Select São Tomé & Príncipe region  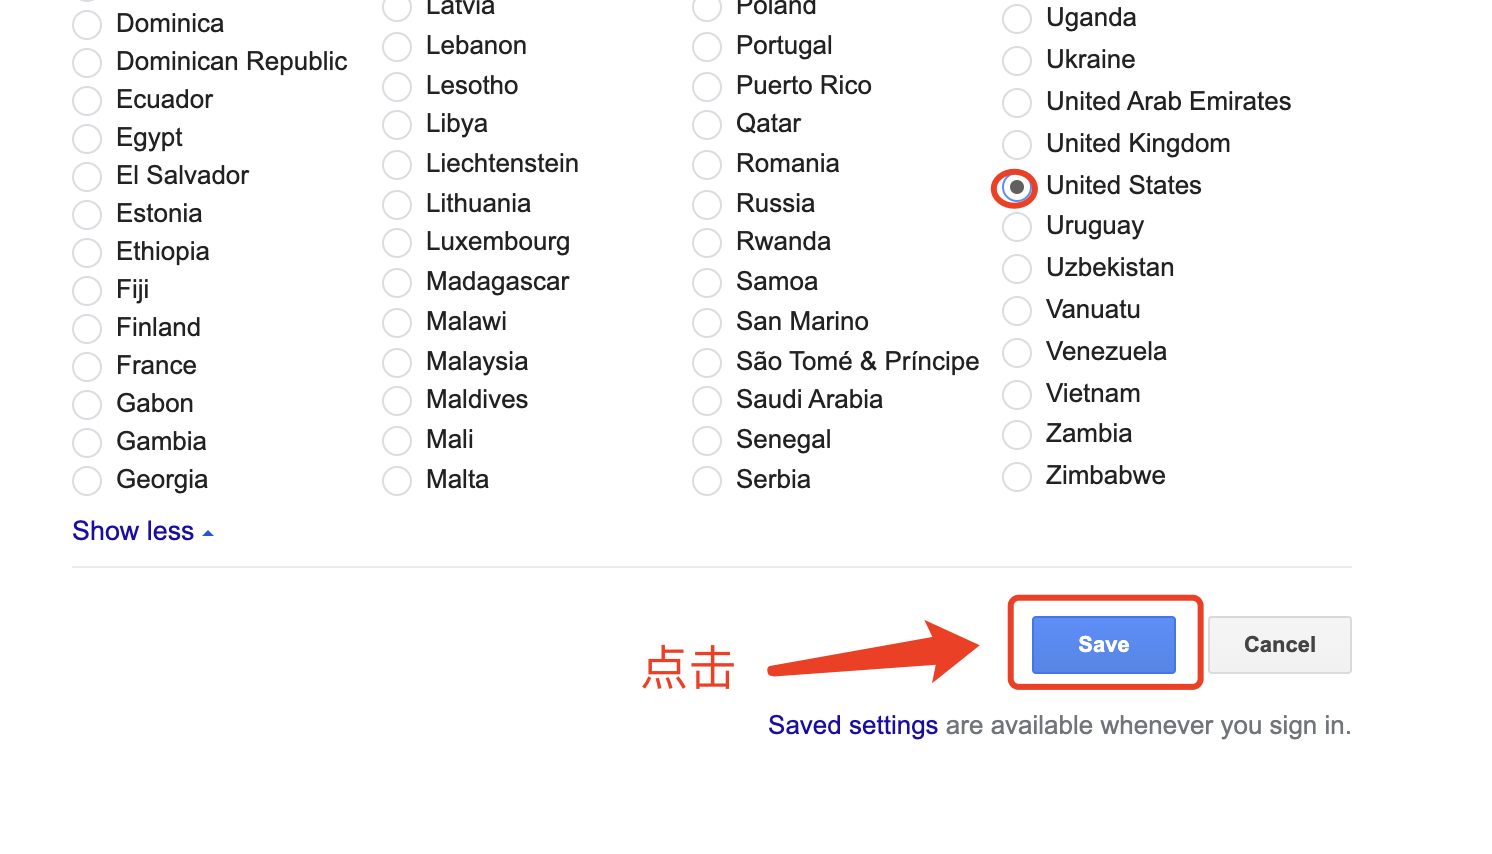point(707,362)
